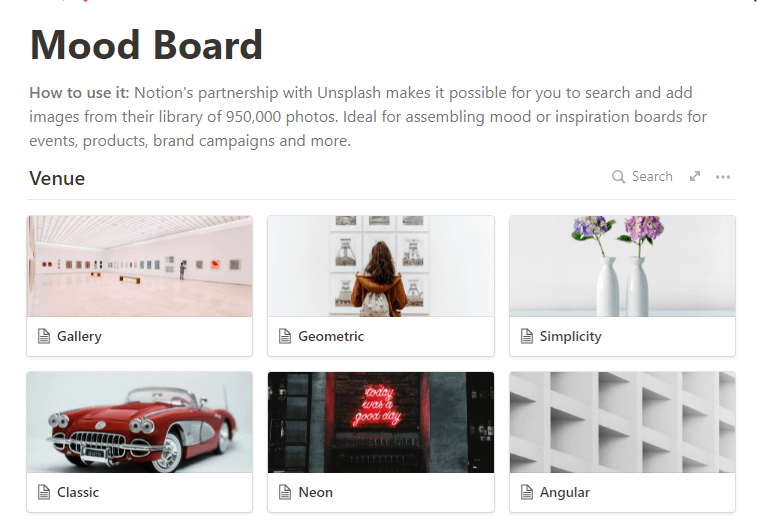The width and height of the screenshot is (781, 528).
Task: Click the Mood Board page title
Action: (x=146, y=45)
